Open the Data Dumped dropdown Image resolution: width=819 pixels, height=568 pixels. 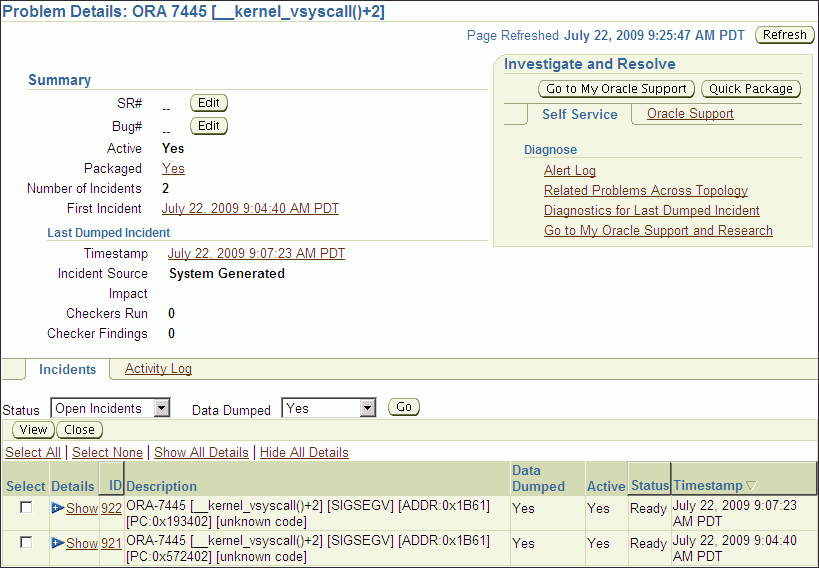(x=367, y=408)
